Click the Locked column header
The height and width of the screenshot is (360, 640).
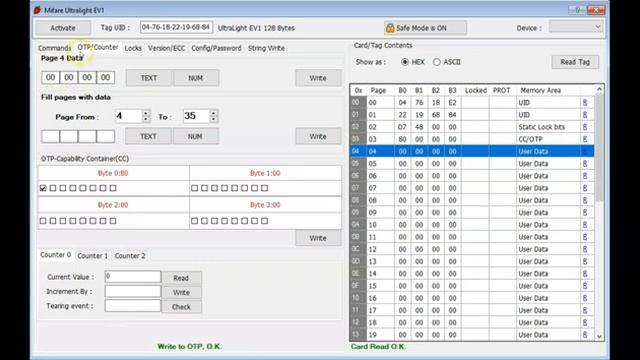[476, 90]
